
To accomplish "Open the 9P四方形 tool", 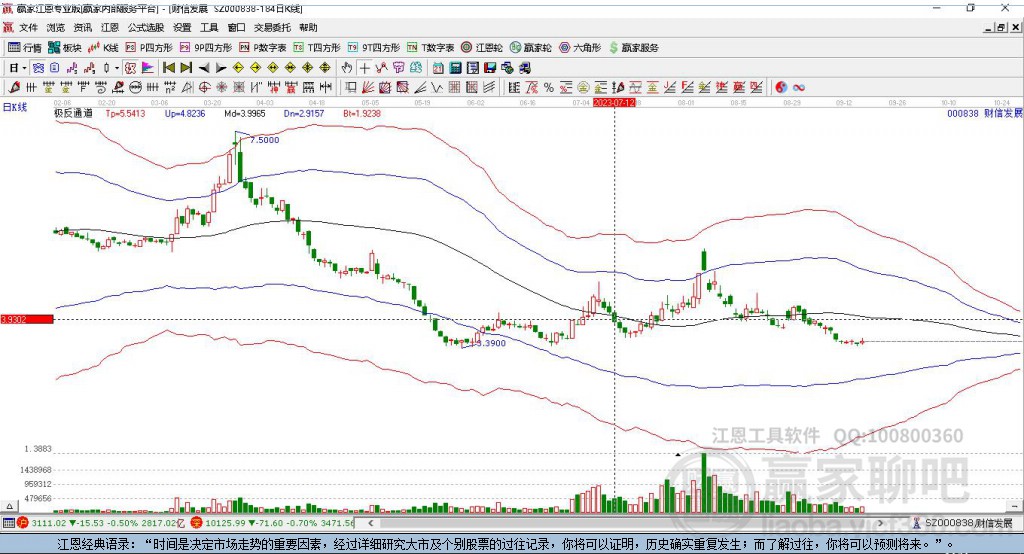I will point(206,48).
